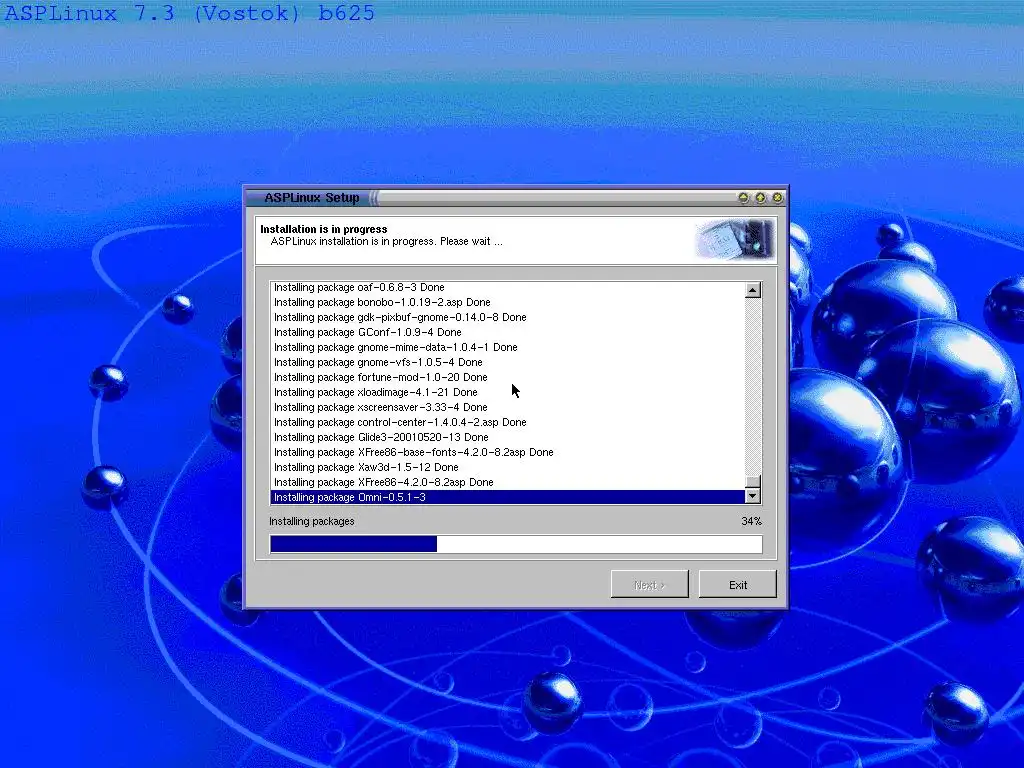Select the row 'gnome-vfs-1.0.5-4 Done'
Image resolution: width=1024 pixels, height=768 pixels.
click(x=507, y=362)
